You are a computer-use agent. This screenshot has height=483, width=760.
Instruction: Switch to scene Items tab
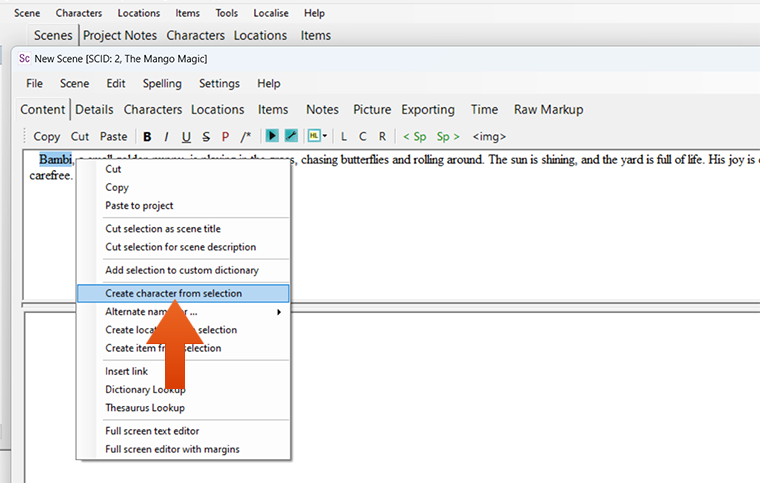[x=273, y=110]
